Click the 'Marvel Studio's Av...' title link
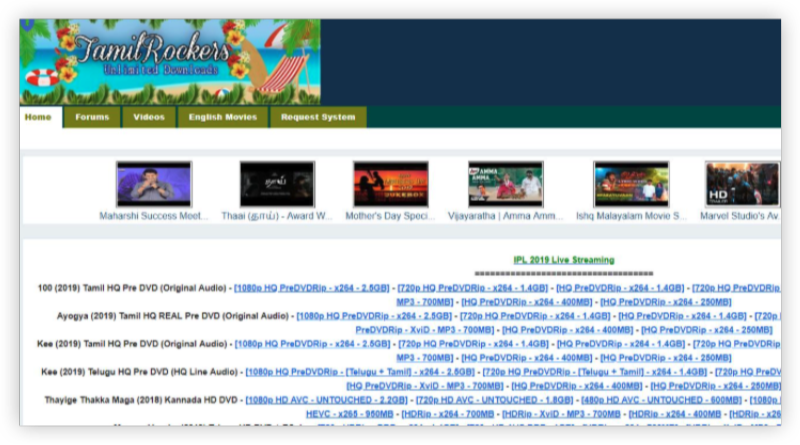This screenshot has width=800, height=445. coord(740,216)
